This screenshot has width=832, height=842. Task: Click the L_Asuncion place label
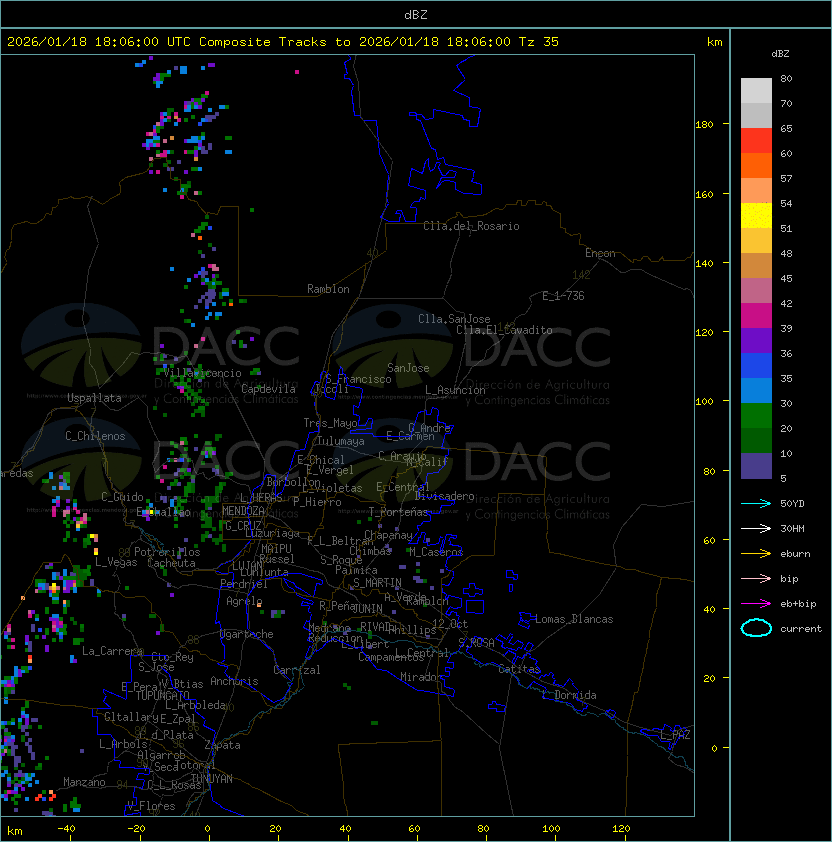[455, 390]
